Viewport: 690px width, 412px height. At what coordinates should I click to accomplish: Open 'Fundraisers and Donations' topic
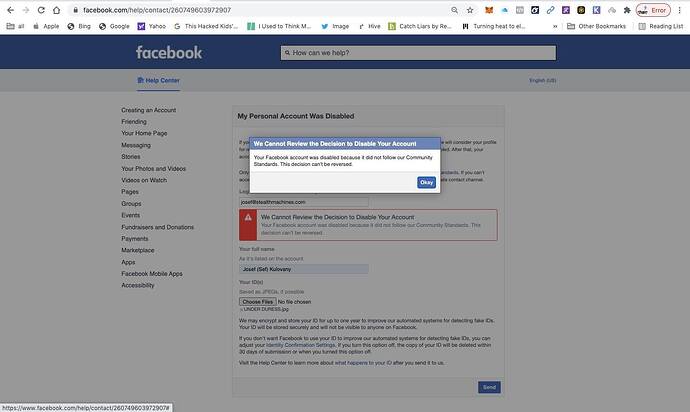[158, 227]
